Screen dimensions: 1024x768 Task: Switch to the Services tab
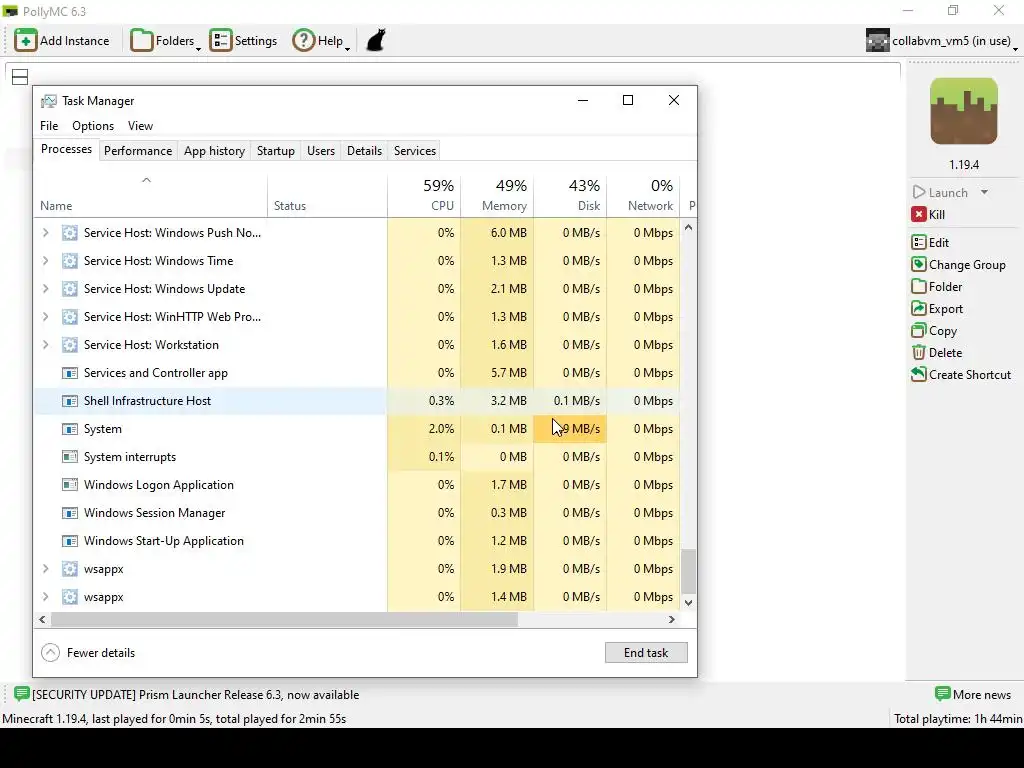click(x=415, y=151)
